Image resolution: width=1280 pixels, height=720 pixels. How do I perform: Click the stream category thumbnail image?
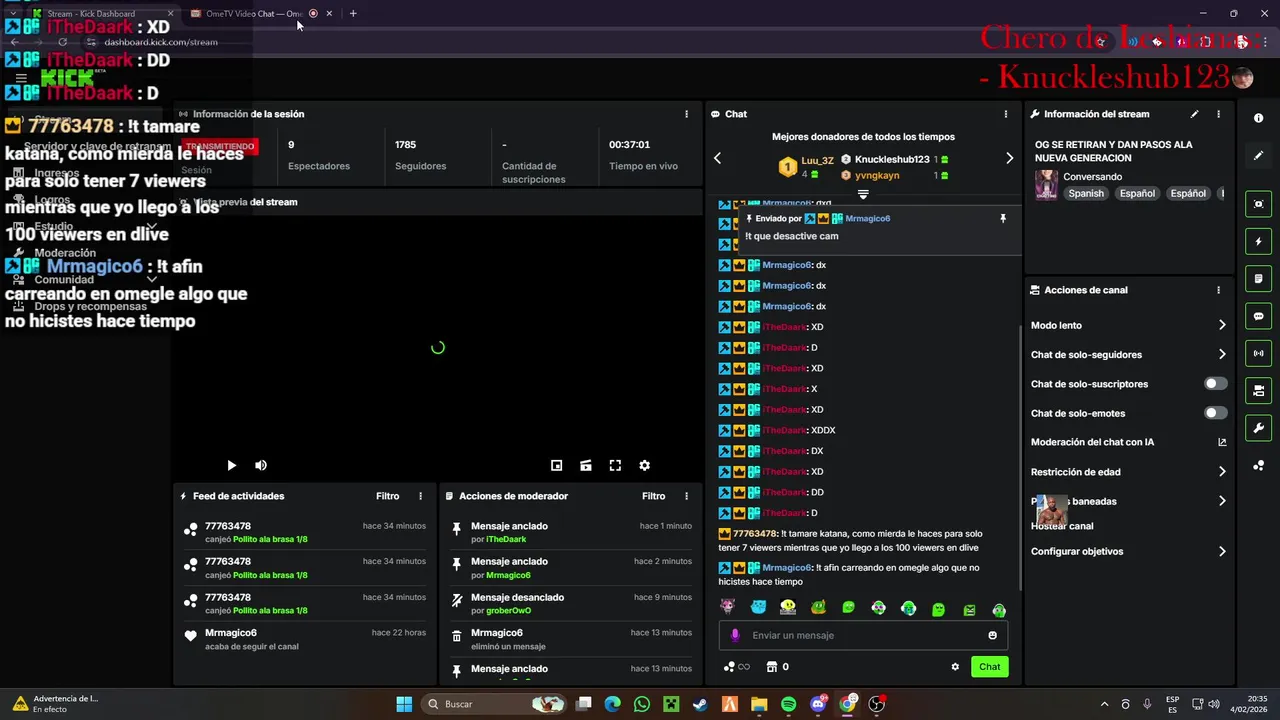click(x=1046, y=185)
